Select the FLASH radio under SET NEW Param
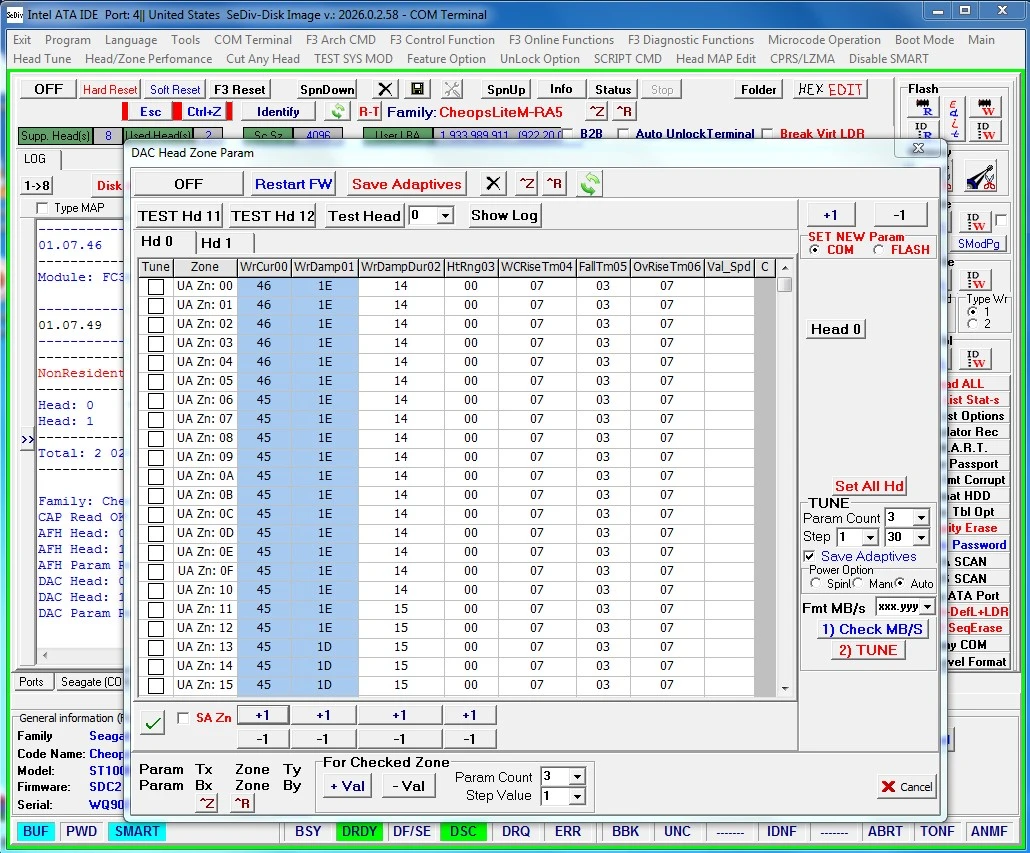Image resolution: width=1030 pixels, height=853 pixels. (878, 250)
